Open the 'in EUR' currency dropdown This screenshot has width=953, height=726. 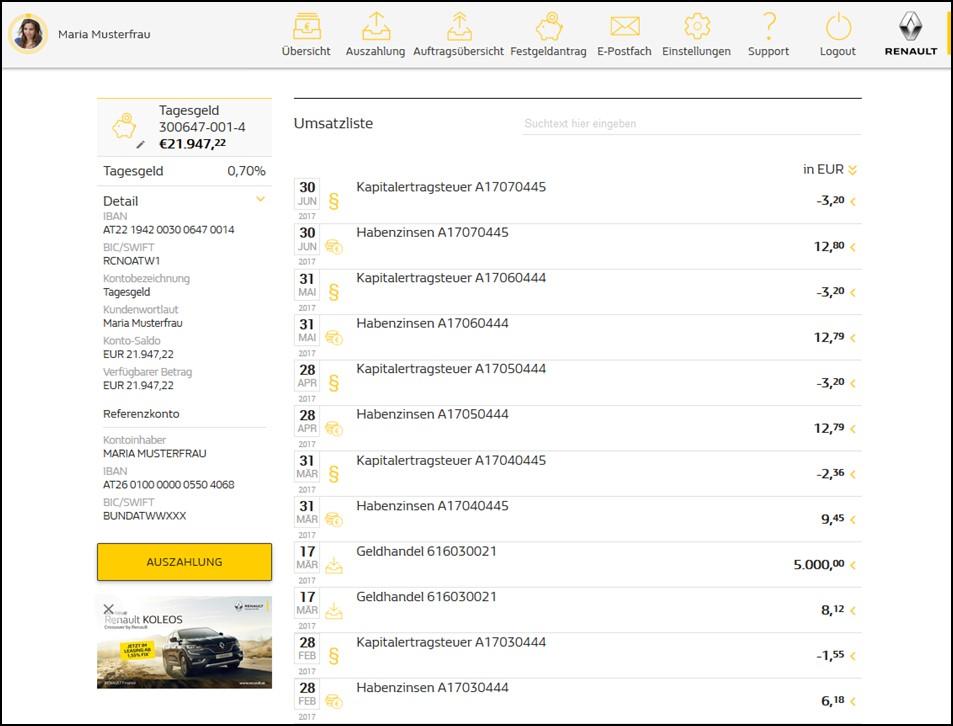[852, 170]
